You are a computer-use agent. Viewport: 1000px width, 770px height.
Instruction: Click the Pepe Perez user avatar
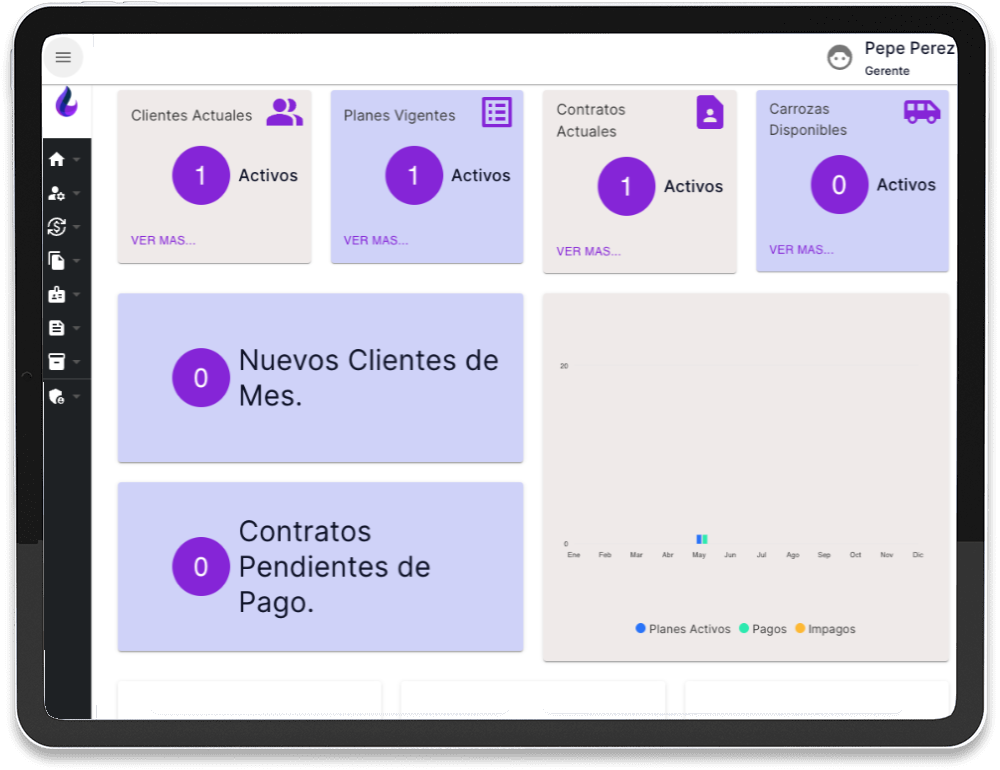840,58
